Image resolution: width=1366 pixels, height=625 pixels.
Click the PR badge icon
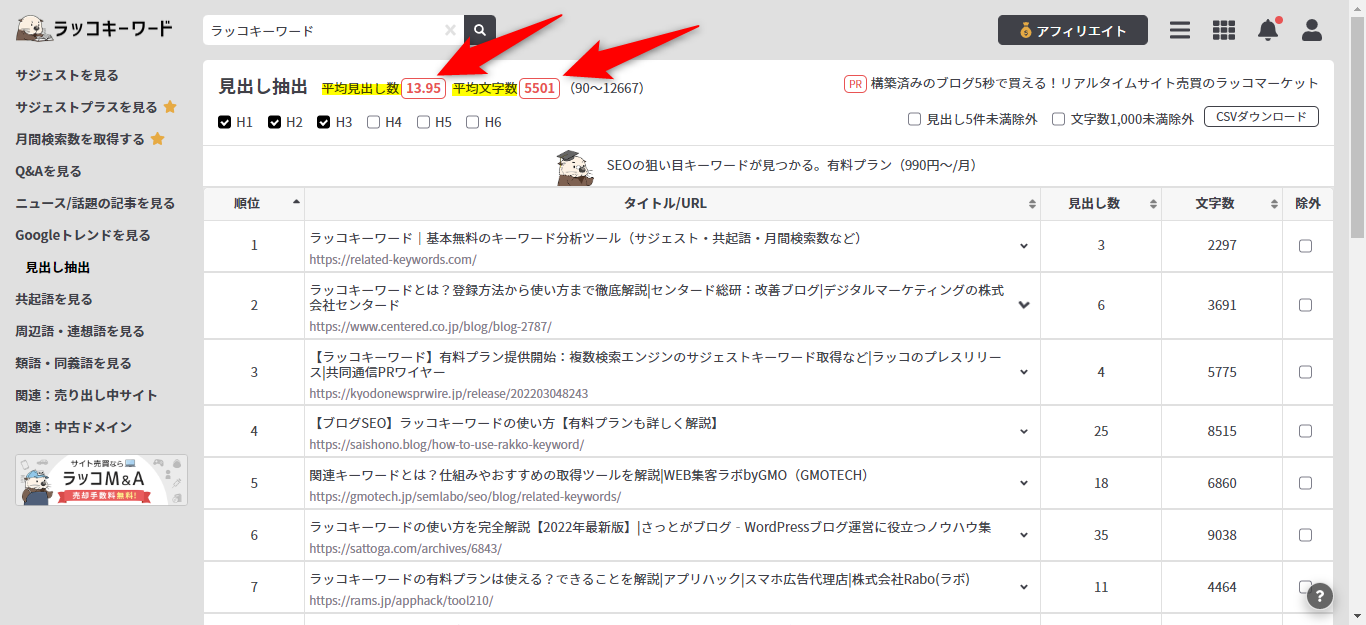pos(855,84)
